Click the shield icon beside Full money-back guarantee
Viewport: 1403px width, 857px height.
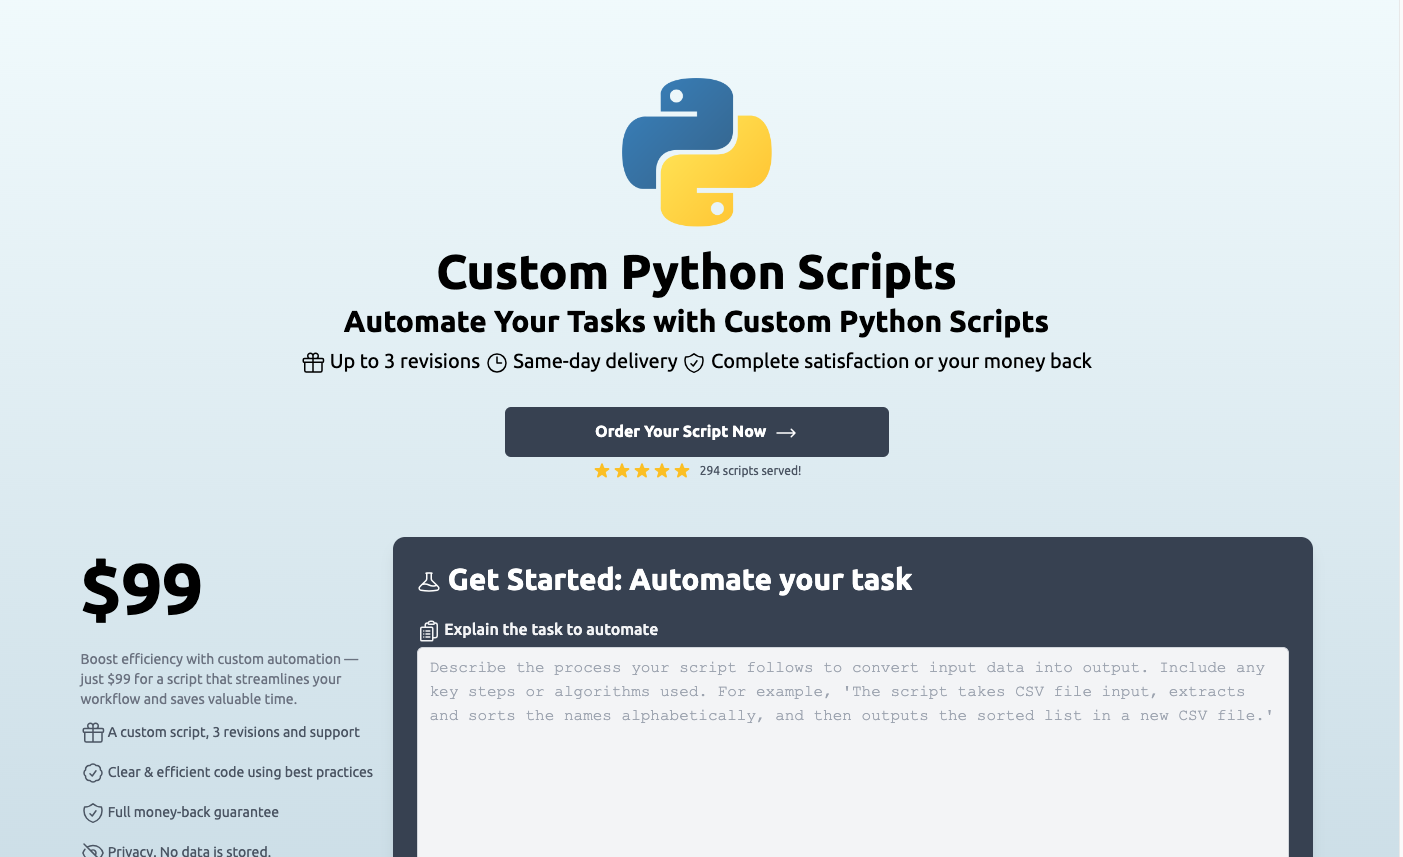point(93,813)
